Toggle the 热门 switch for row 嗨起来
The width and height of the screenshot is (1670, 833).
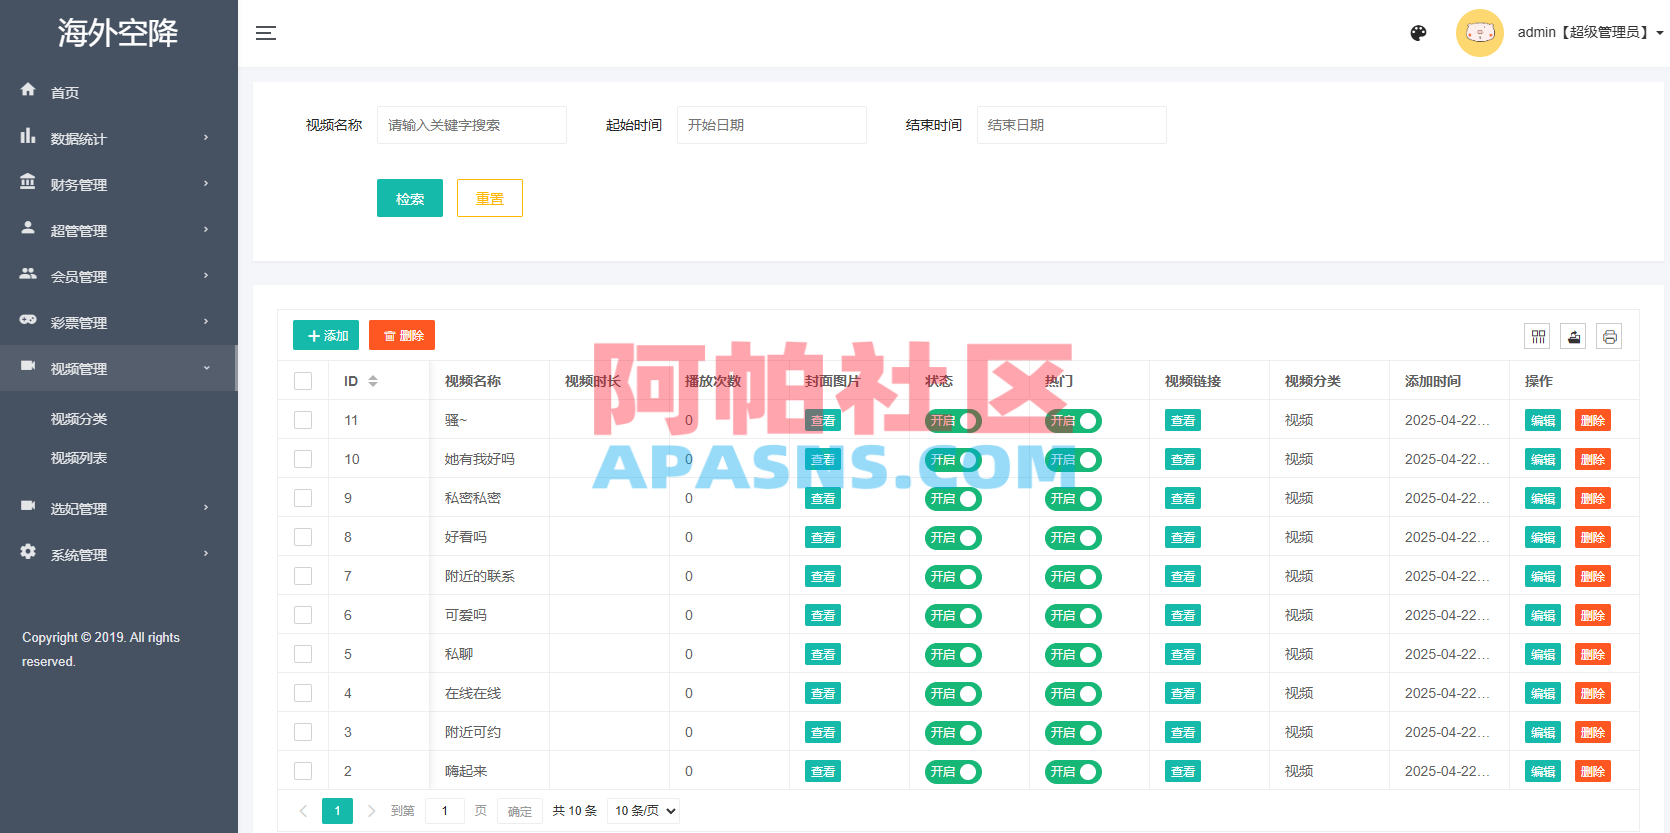1073,772
